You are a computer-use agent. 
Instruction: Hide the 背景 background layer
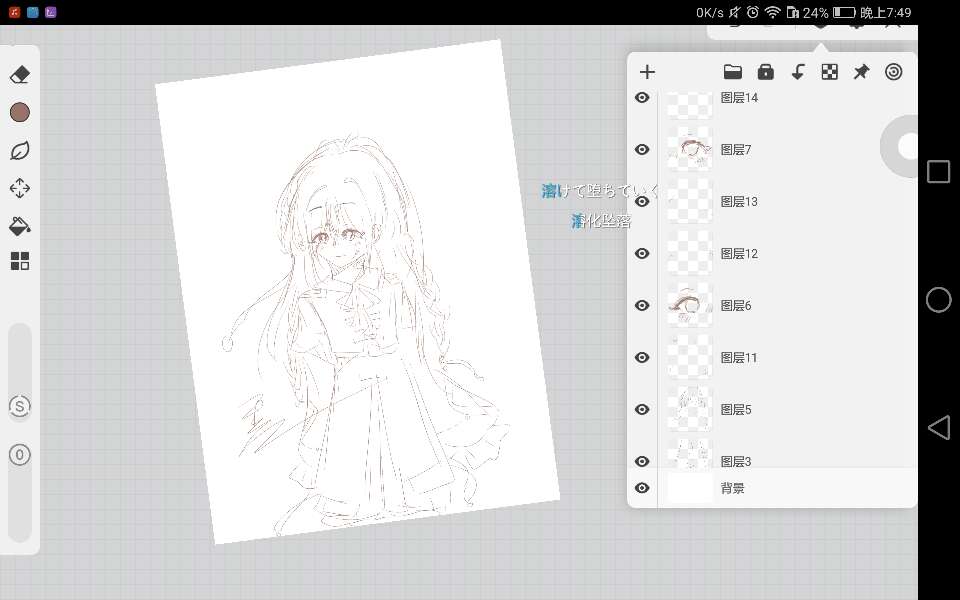(642, 488)
